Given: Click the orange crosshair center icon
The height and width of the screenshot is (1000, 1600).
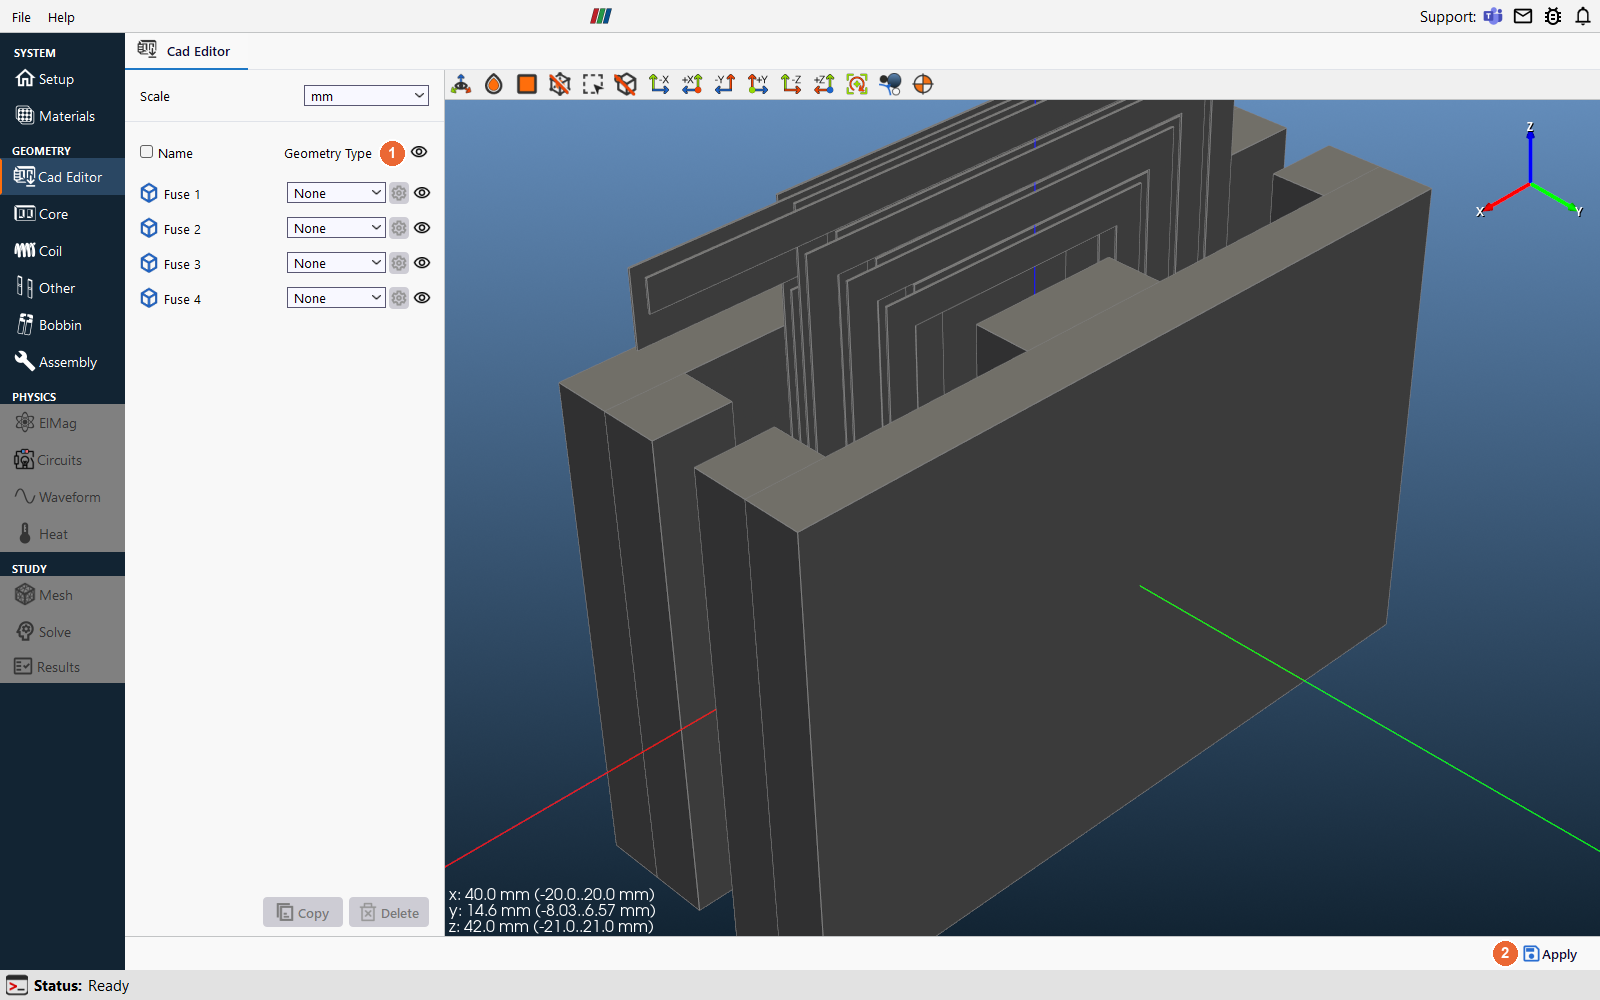Looking at the screenshot, I should (923, 84).
